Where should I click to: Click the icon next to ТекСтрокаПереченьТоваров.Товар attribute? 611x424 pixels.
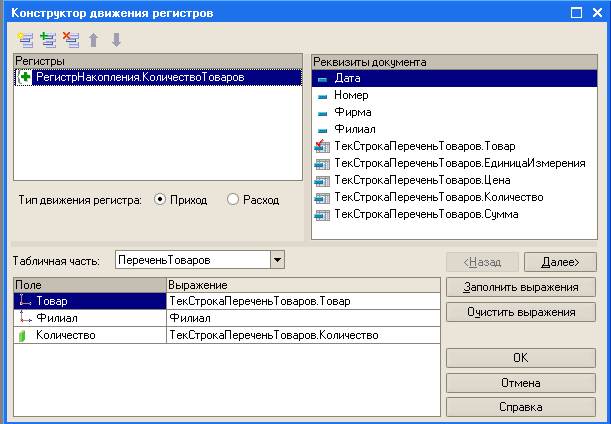(x=322, y=146)
